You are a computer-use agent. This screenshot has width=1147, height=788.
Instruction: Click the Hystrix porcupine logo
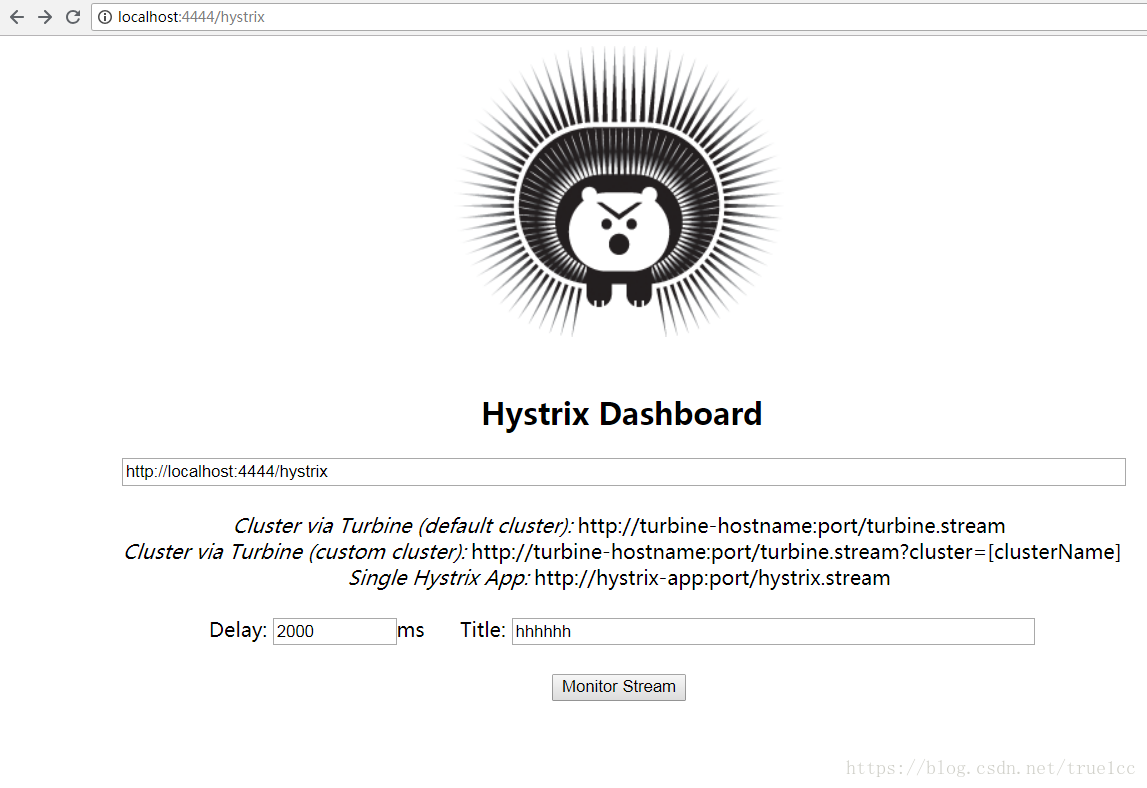(620, 192)
